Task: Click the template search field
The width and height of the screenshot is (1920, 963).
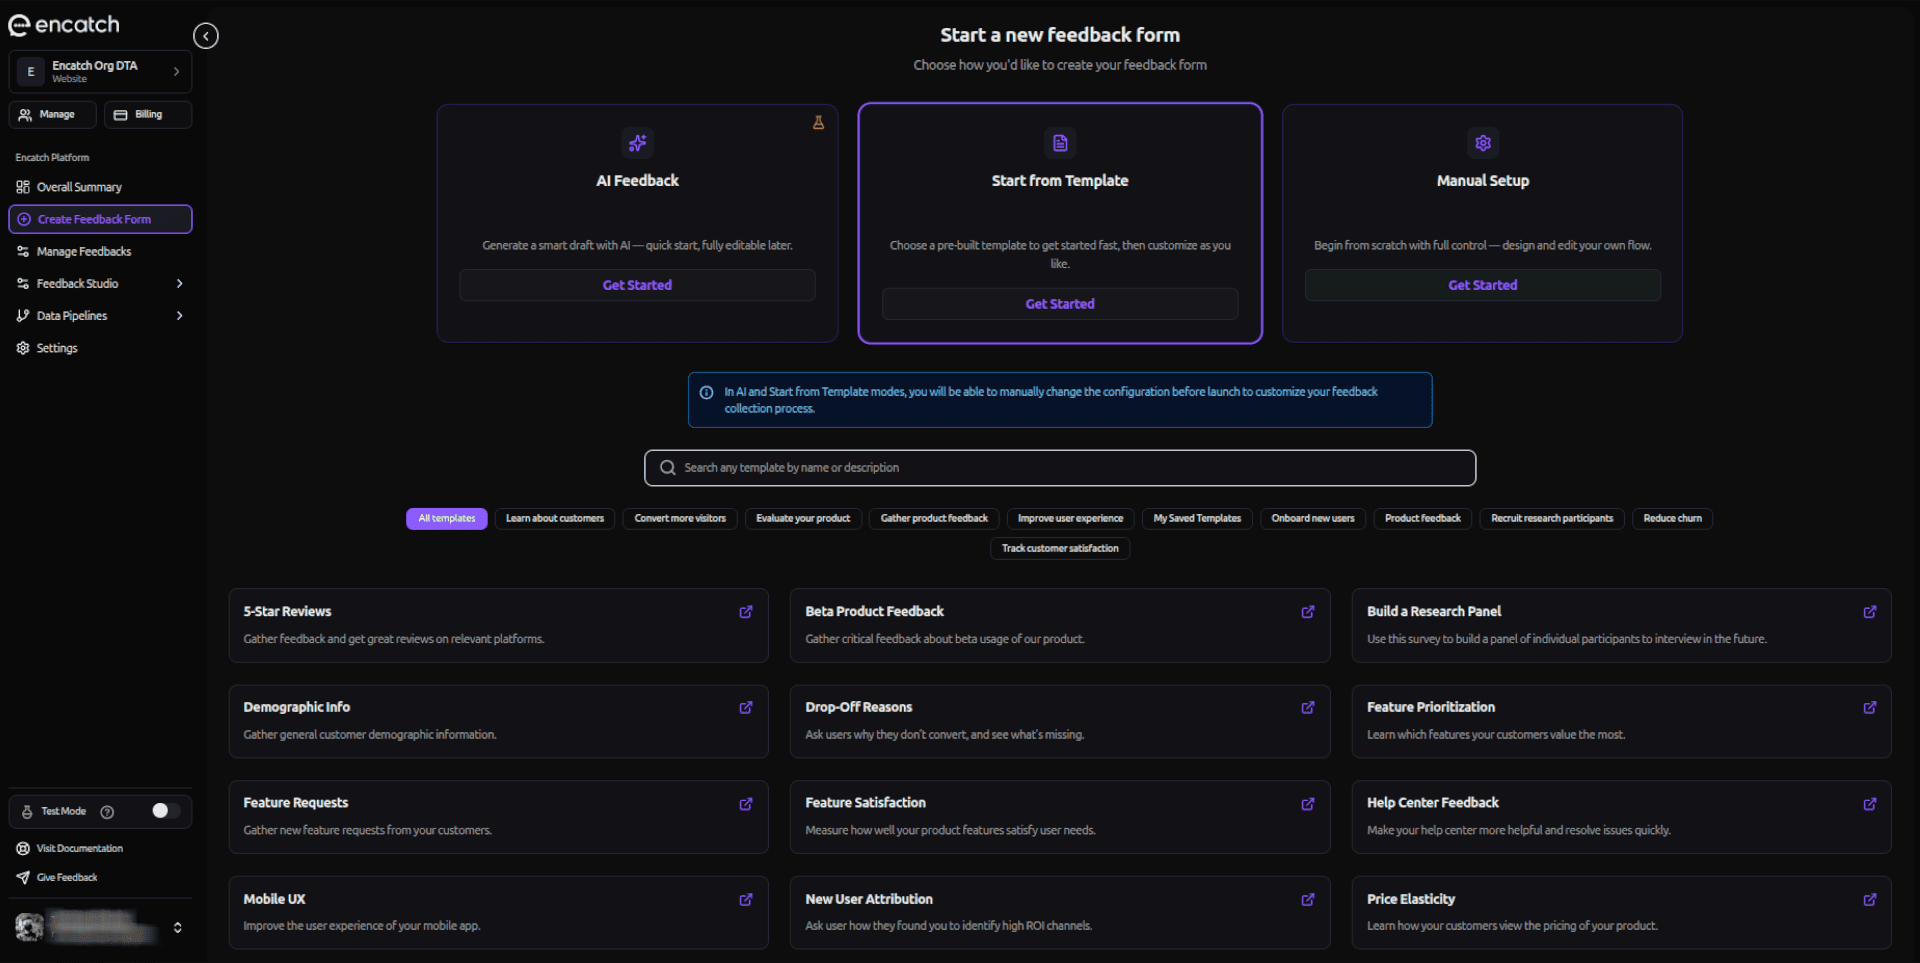Action: (1060, 467)
